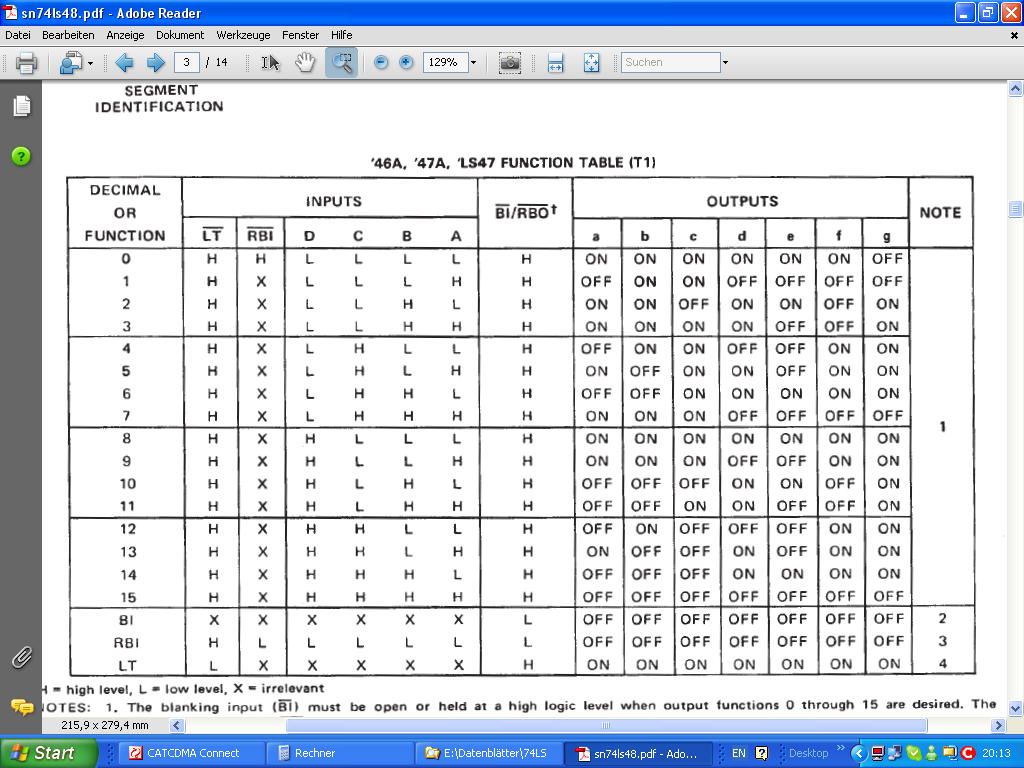Click the RBI input column header

[x=260, y=235]
